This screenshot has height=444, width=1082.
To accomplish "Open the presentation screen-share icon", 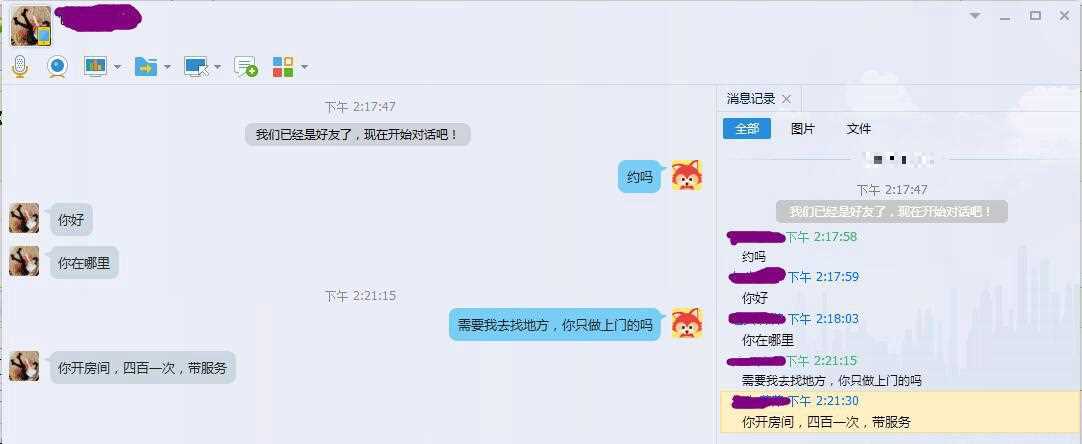I will point(95,66).
